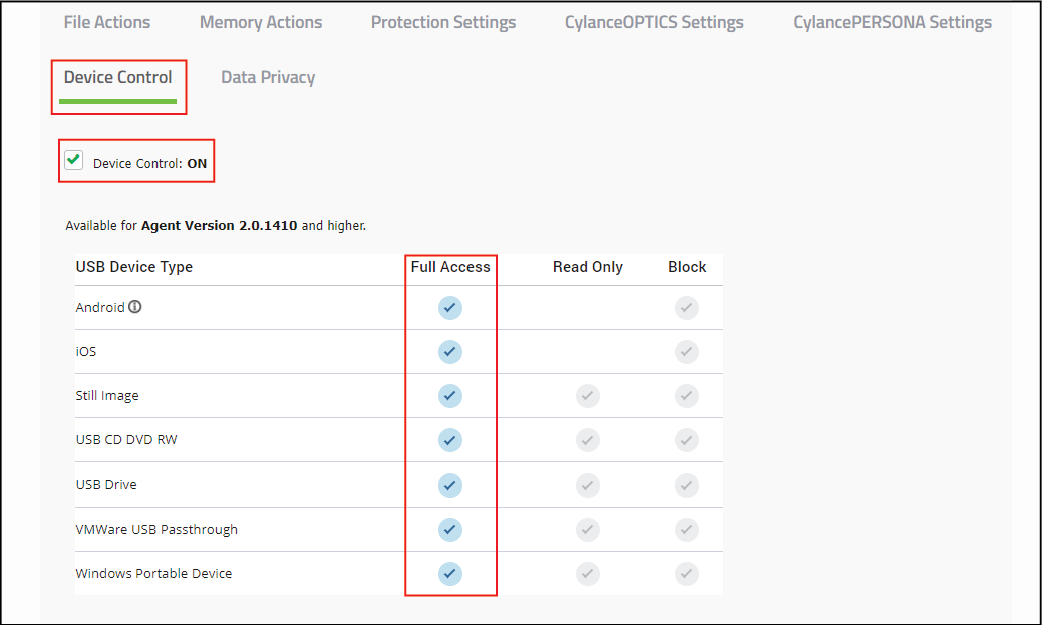Select Full Access for Android

450,308
